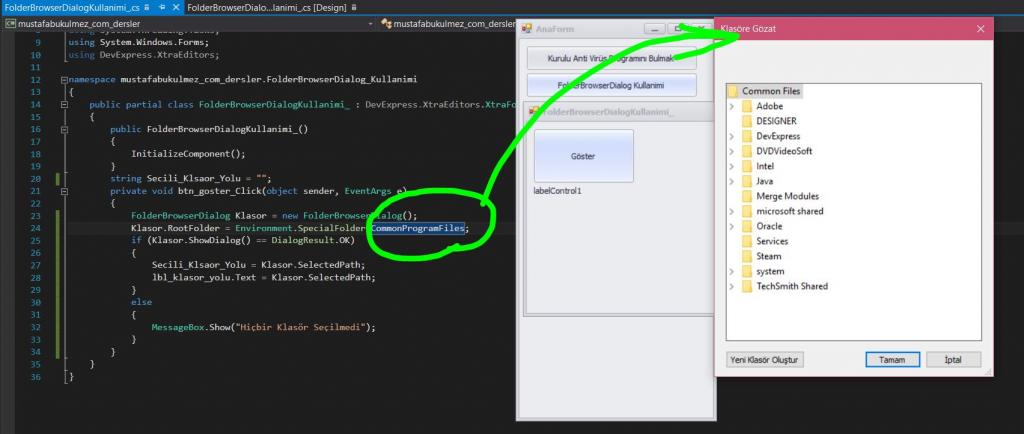The width and height of the screenshot is (1024, 434).
Task: Click the labelControl1 label
Action: pyautogui.click(x=557, y=191)
